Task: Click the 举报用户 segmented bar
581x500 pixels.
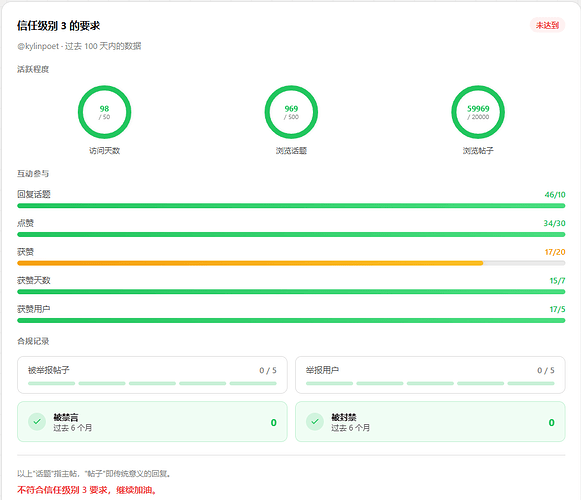Action: [430, 383]
